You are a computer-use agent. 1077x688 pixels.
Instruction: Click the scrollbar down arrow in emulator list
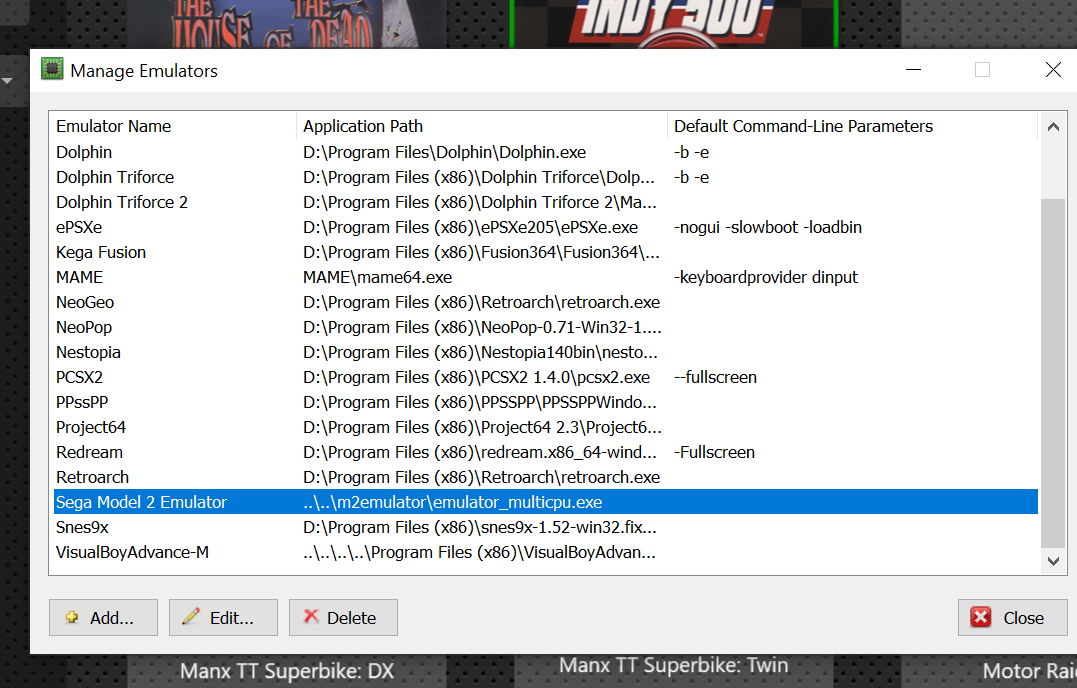(1053, 561)
